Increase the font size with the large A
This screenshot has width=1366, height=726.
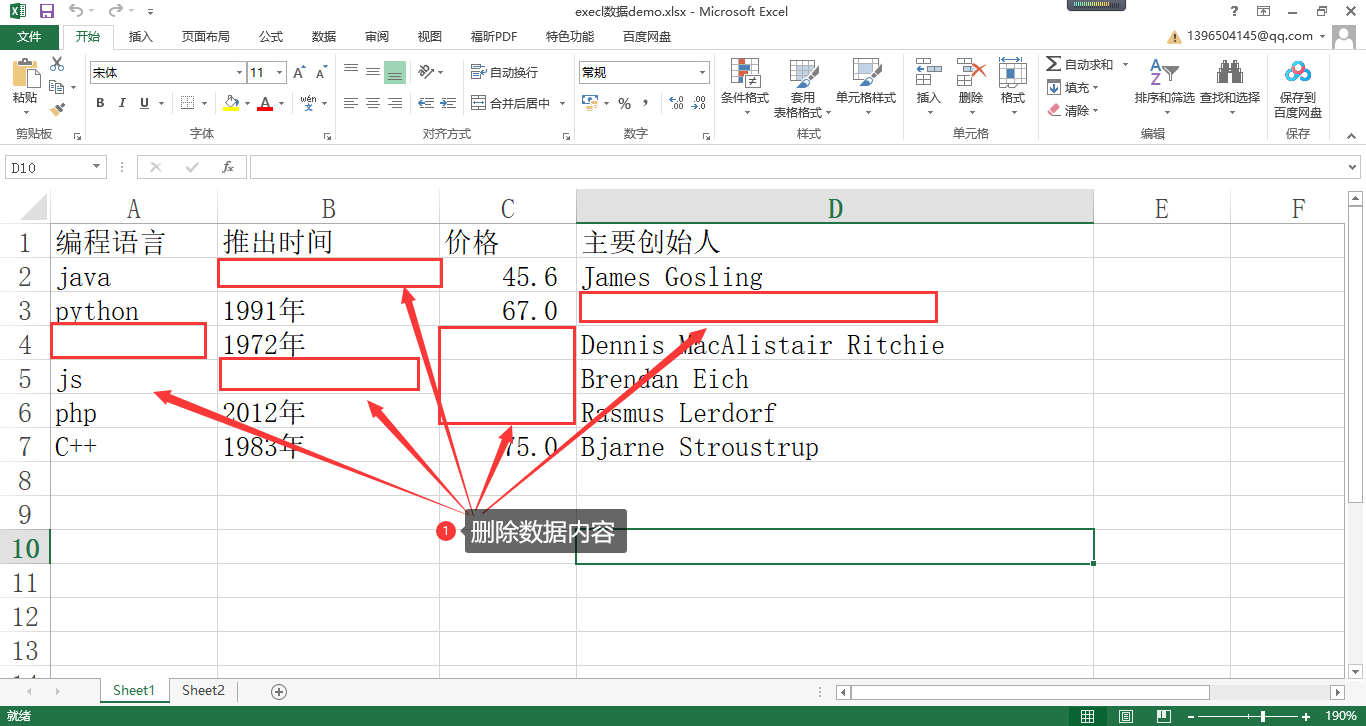click(299, 73)
